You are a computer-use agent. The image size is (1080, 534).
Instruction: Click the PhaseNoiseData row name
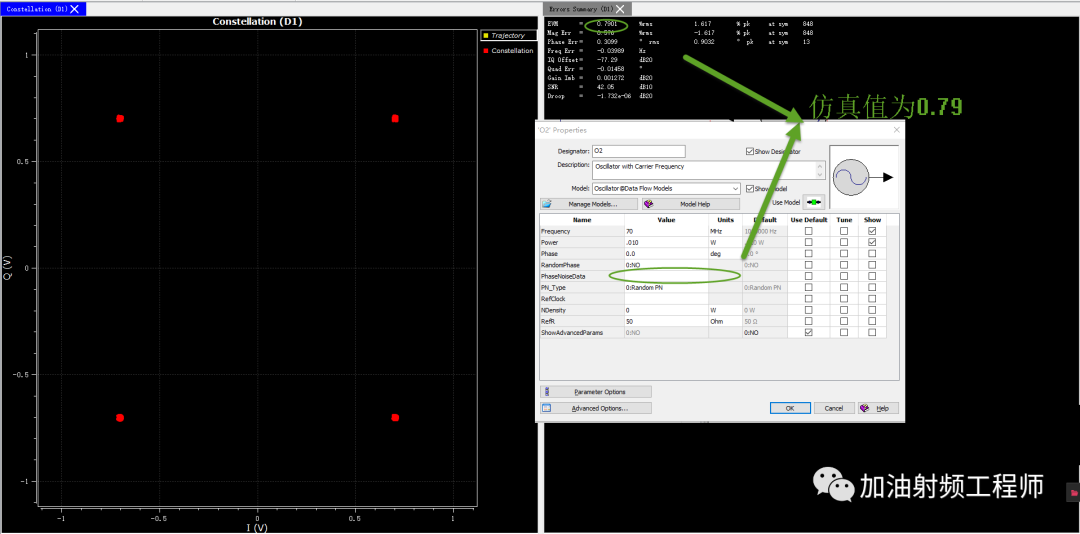[563, 276]
